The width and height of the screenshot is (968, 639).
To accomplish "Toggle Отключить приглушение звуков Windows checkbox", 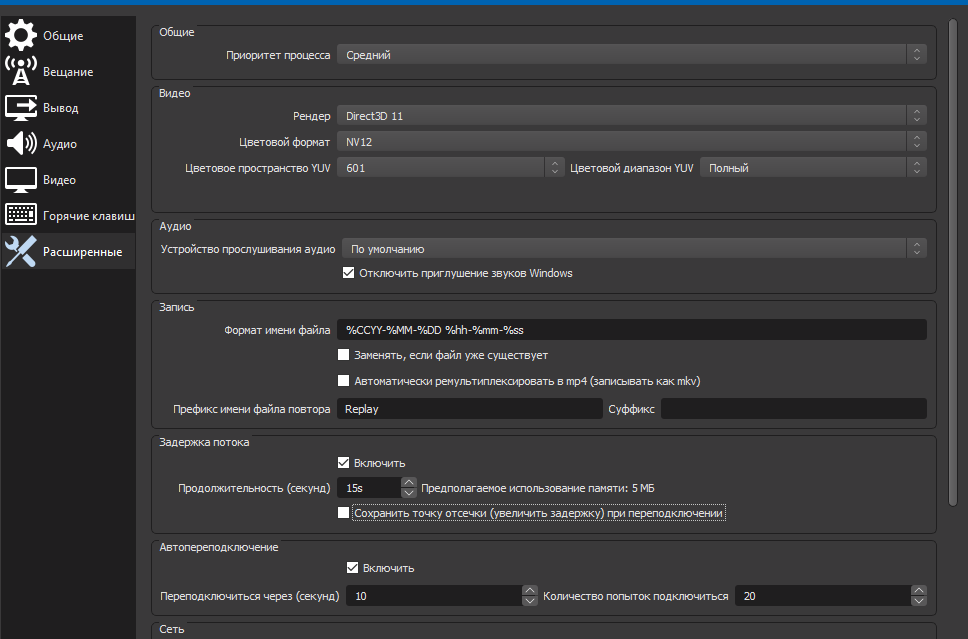I will pos(348,273).
